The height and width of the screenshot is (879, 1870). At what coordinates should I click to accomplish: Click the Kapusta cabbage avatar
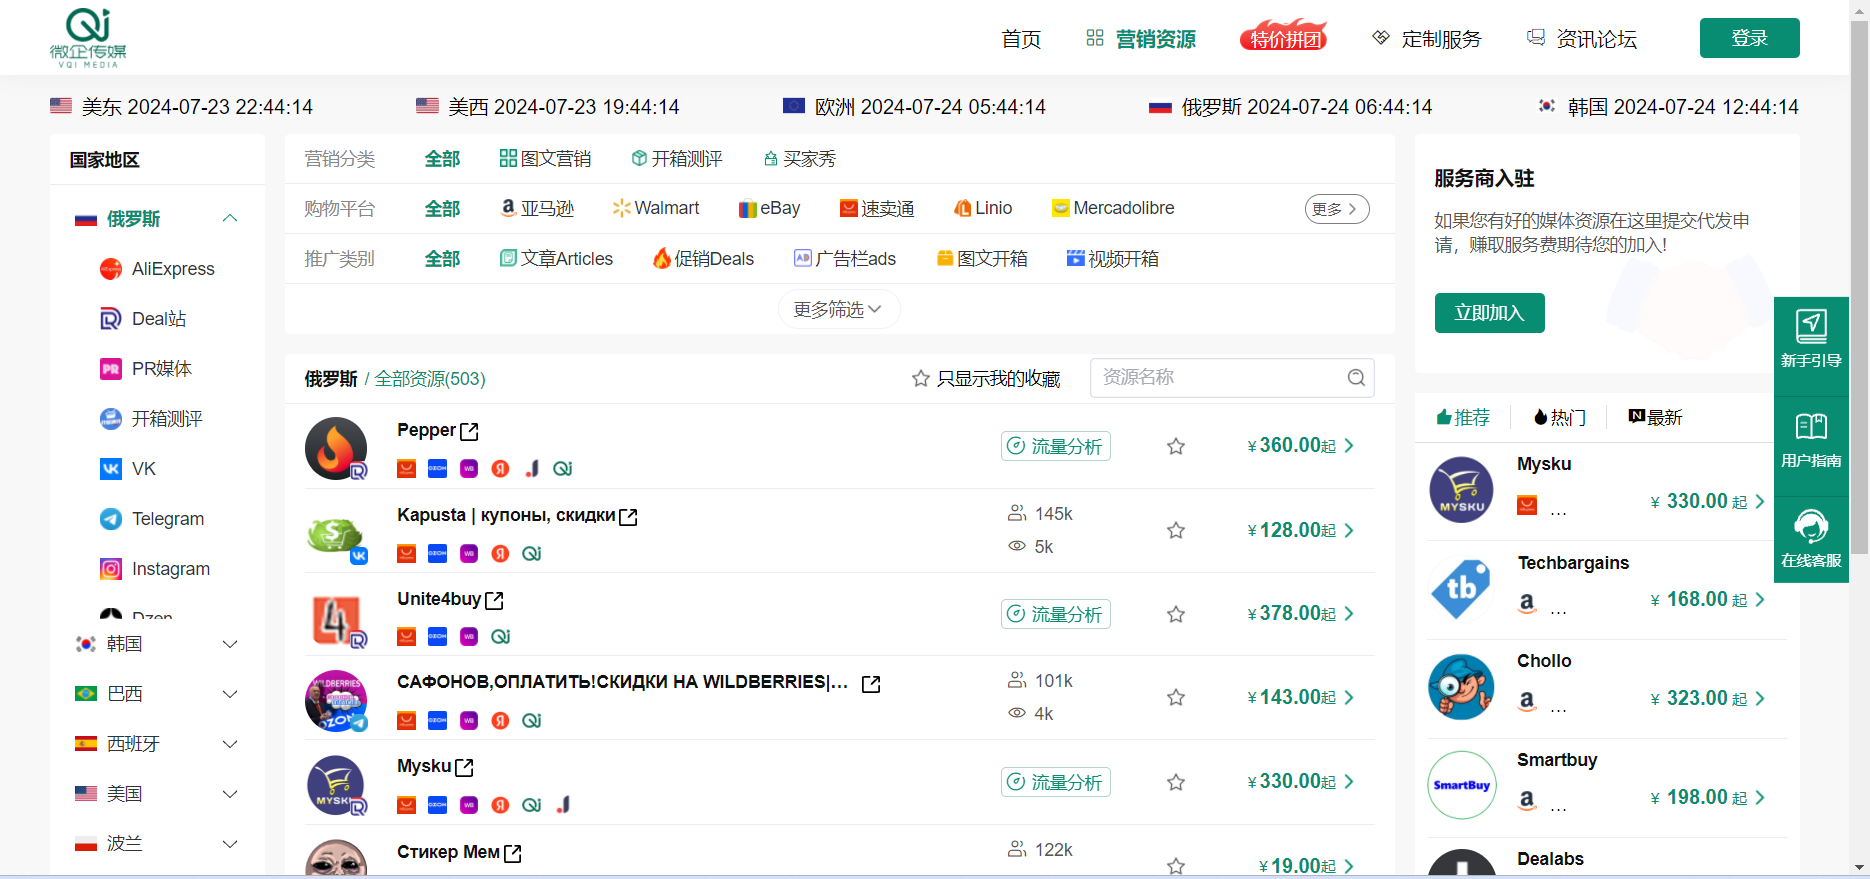click(336, 535)
